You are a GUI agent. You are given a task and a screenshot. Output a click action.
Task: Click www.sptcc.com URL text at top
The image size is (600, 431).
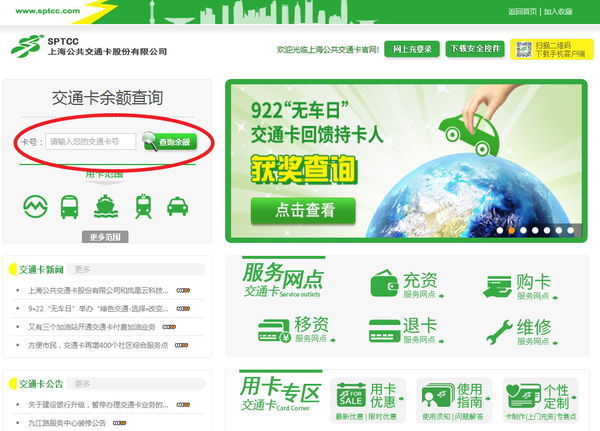pos(47,11)
